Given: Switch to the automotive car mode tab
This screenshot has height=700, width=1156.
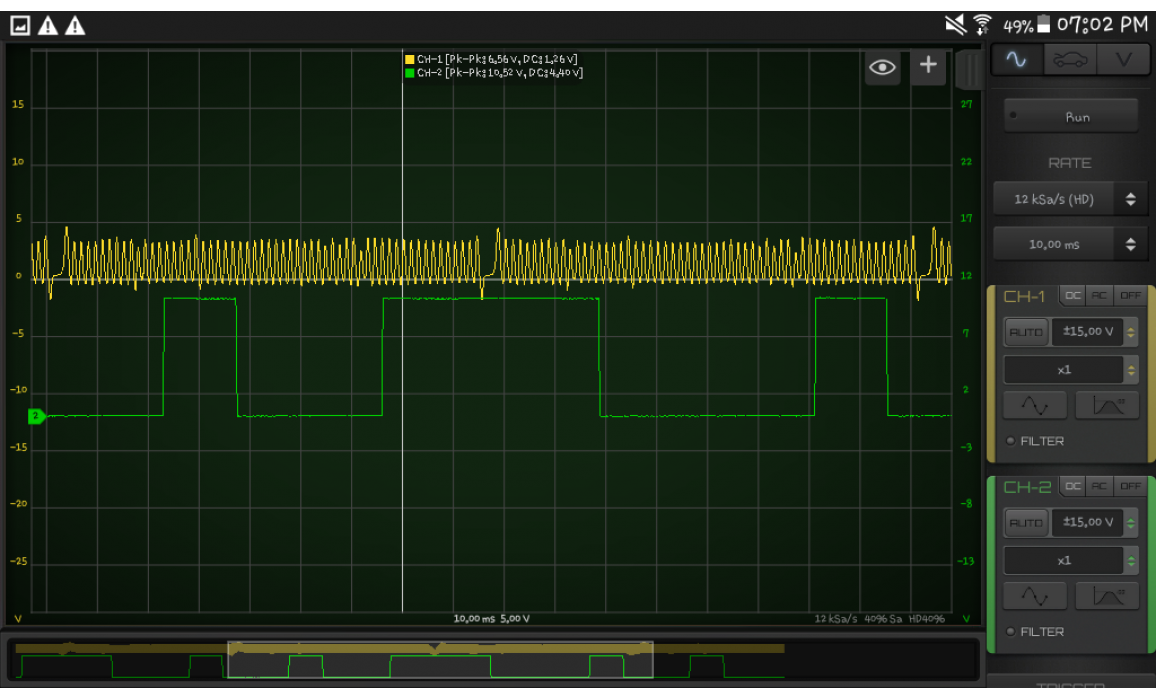Looking at the screenshot, I should (1069, 60).
